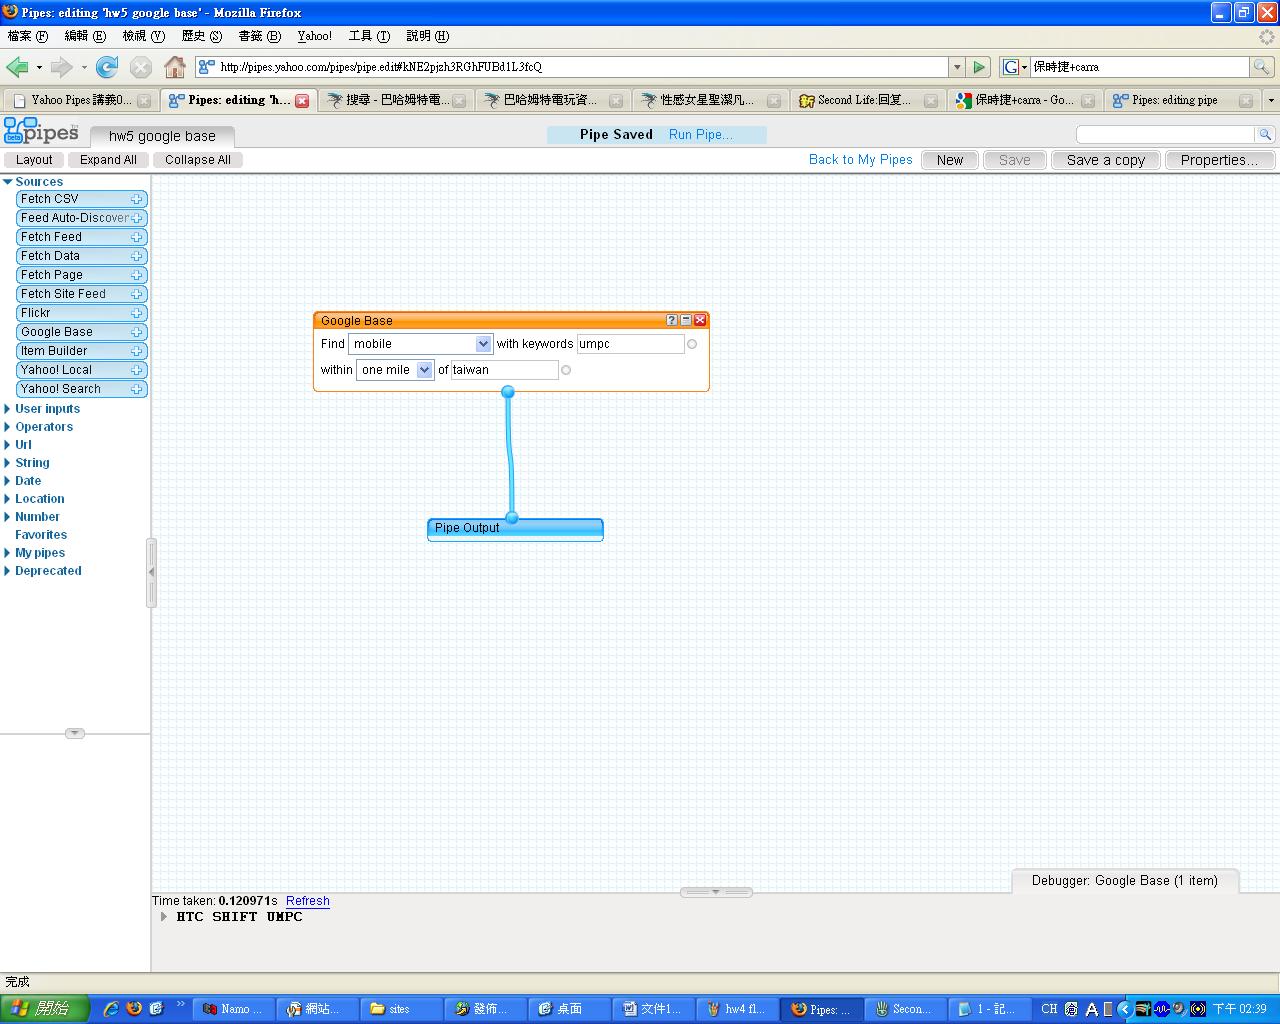Add the Google Base module via plus icon

[x=137, y=332]
